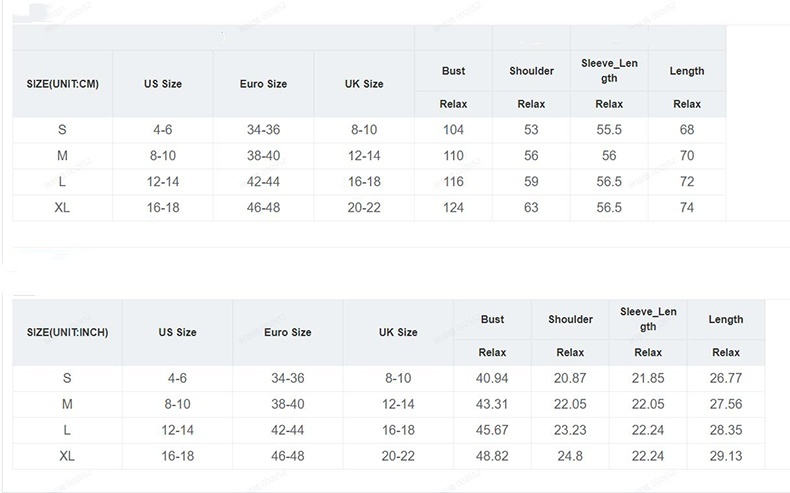Viewport: 790px width, 493px height.
Task: Select the 20.87 shoulder value in inches
Action: pyautogui.click(x=570, y=378)
